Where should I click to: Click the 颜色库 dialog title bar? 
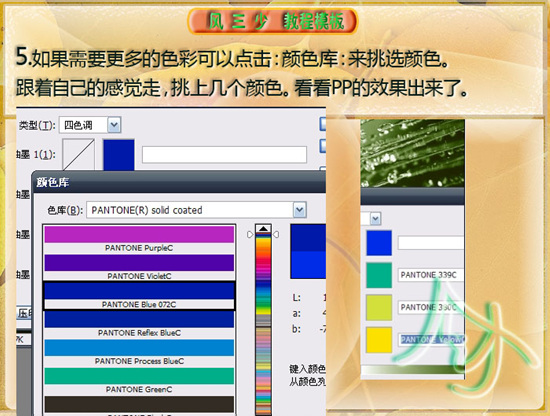(x=179, y=182)
